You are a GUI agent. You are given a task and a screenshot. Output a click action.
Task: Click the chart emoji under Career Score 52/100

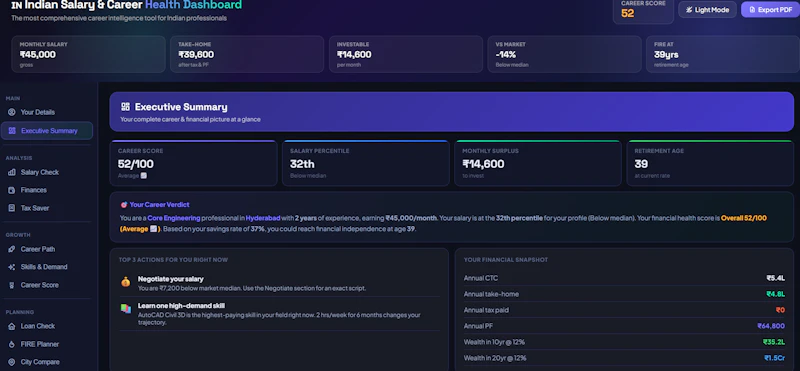click(143, 176)
